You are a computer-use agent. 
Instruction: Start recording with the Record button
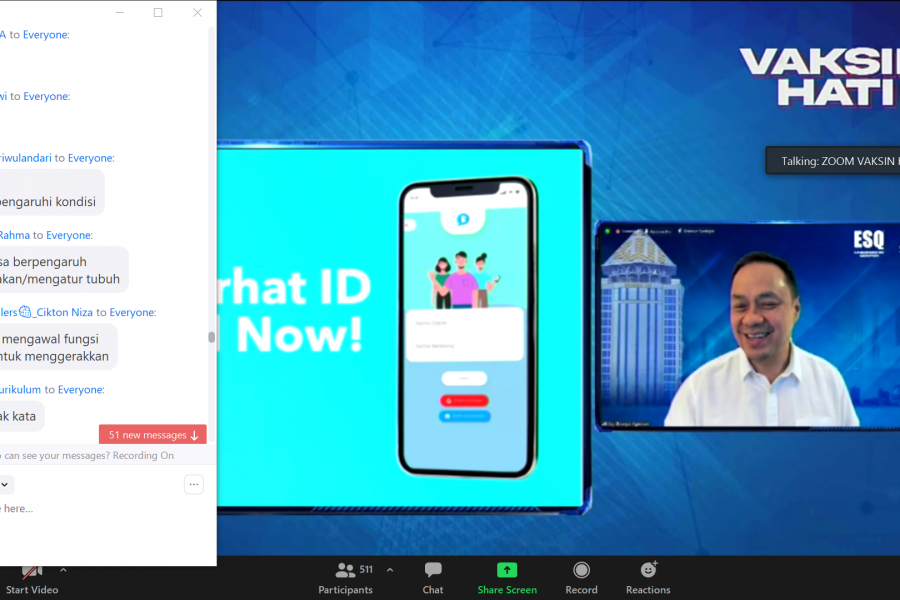[x=581, y=570]
